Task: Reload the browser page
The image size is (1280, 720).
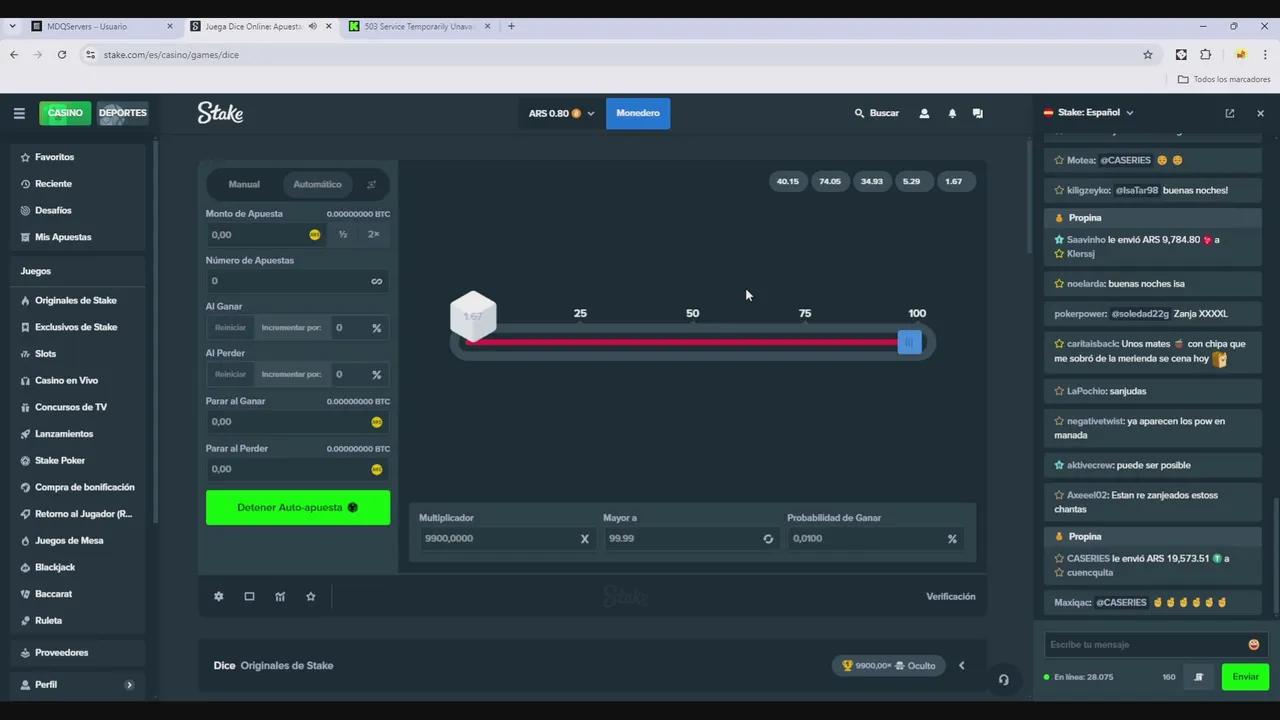Action: point(62,54)
